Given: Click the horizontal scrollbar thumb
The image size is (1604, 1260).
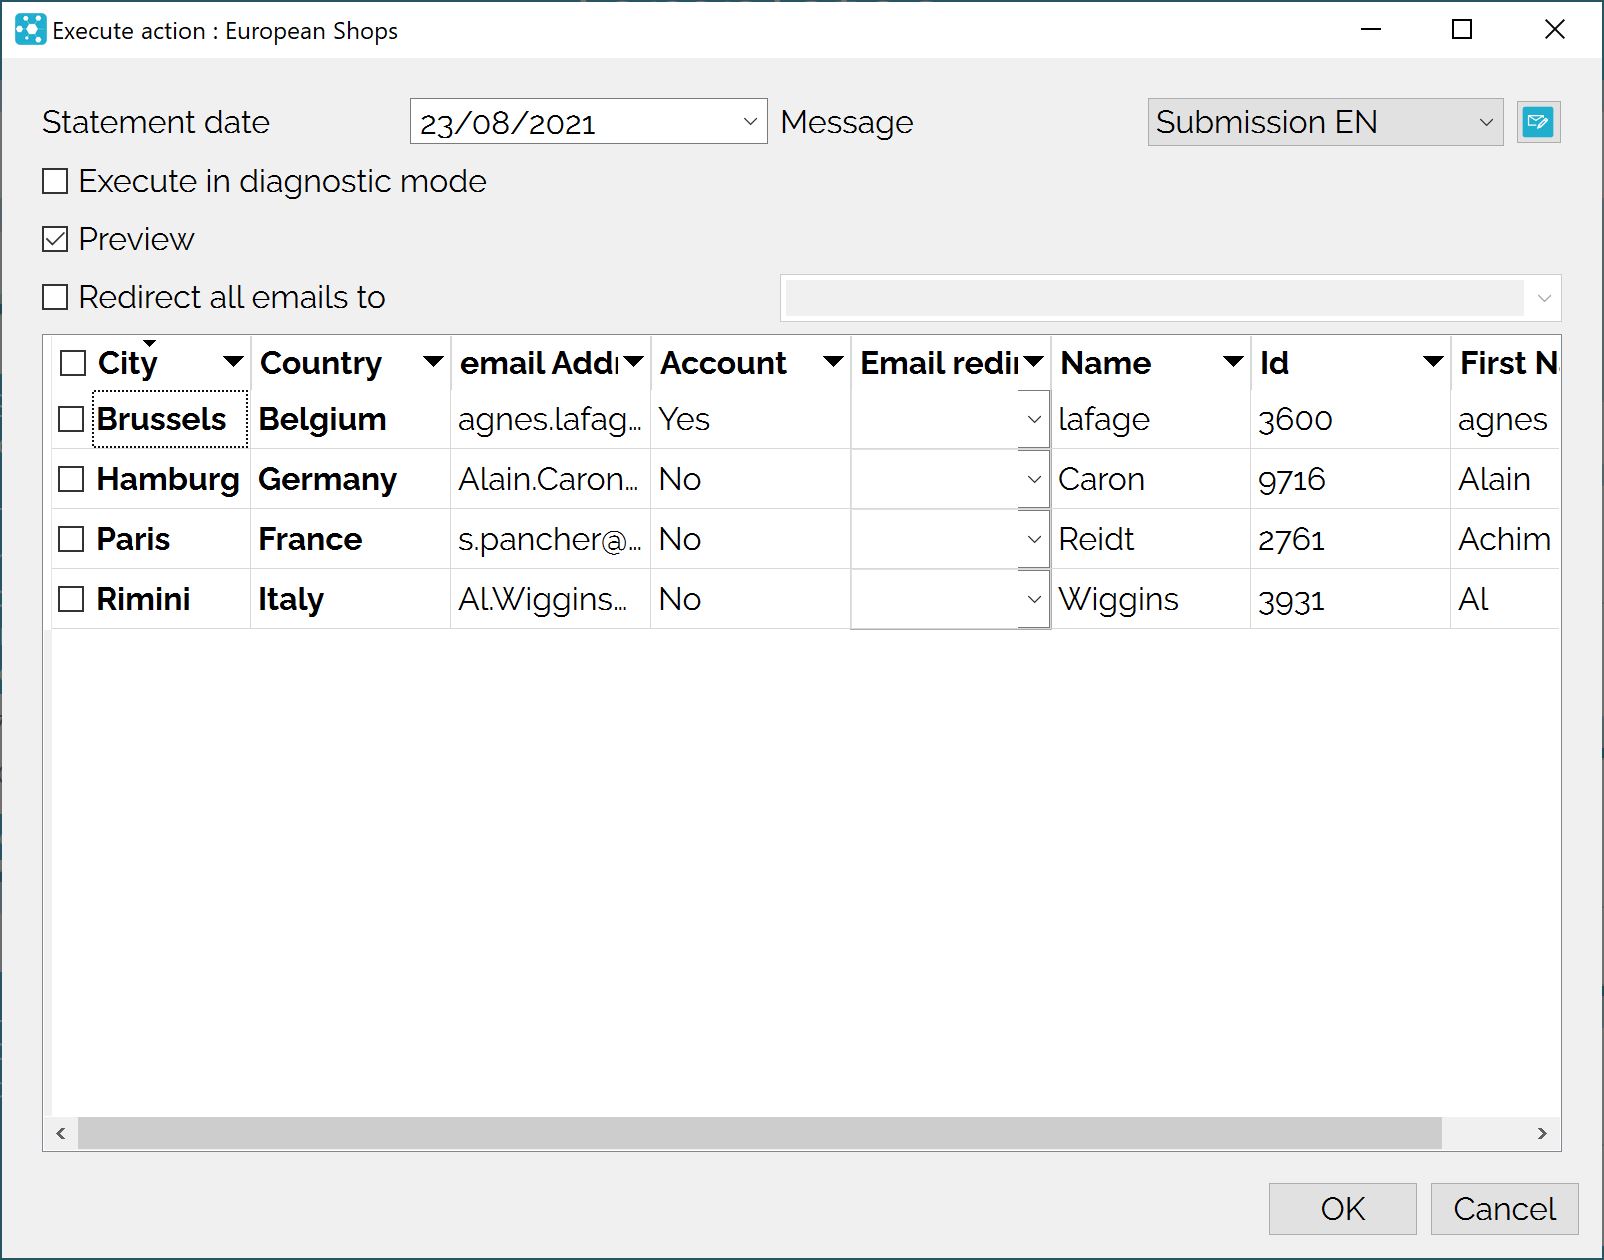Looking at the screenshot, I should click(x=760, y=1133).
